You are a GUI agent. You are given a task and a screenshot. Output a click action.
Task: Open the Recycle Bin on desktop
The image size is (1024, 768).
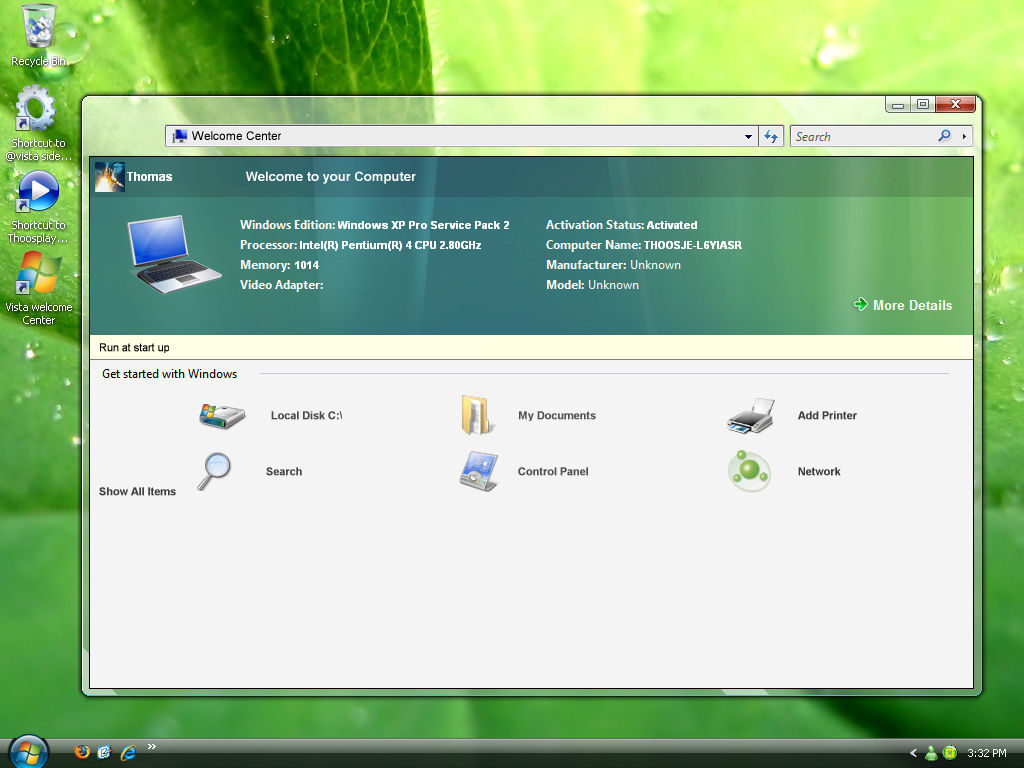[x=39, y=35]
